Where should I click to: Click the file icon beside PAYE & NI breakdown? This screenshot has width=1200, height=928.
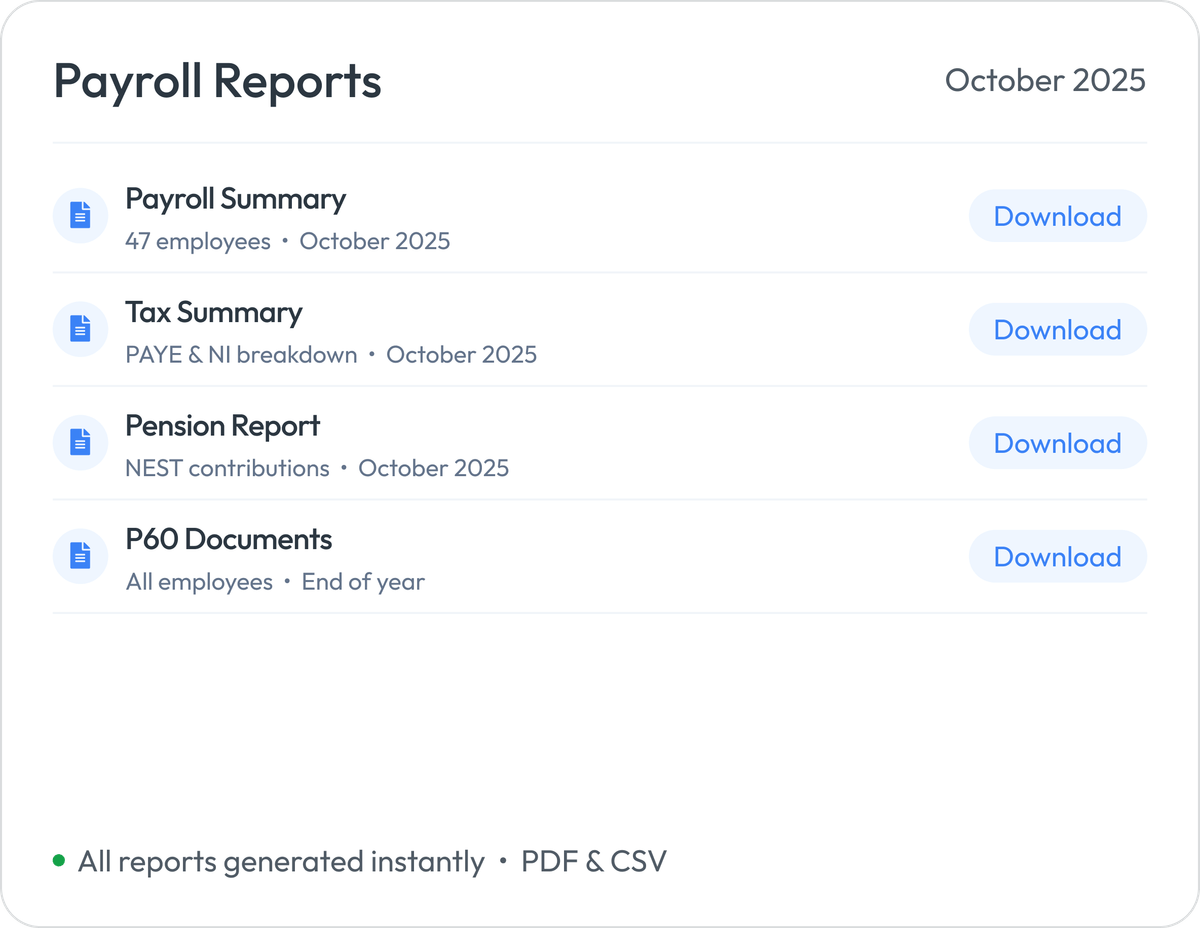[80, 329]
